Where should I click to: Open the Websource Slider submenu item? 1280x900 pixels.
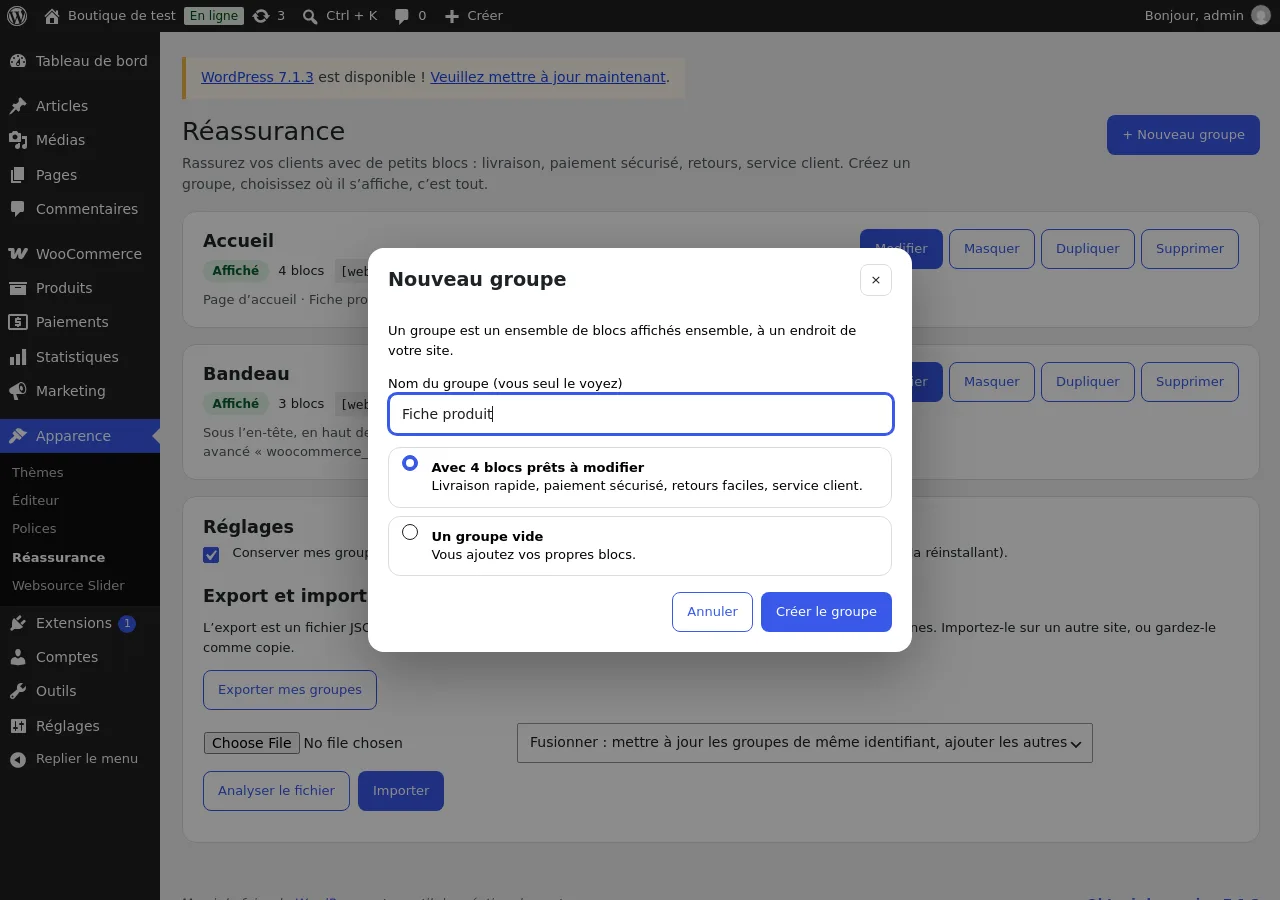tap(68, 585)
